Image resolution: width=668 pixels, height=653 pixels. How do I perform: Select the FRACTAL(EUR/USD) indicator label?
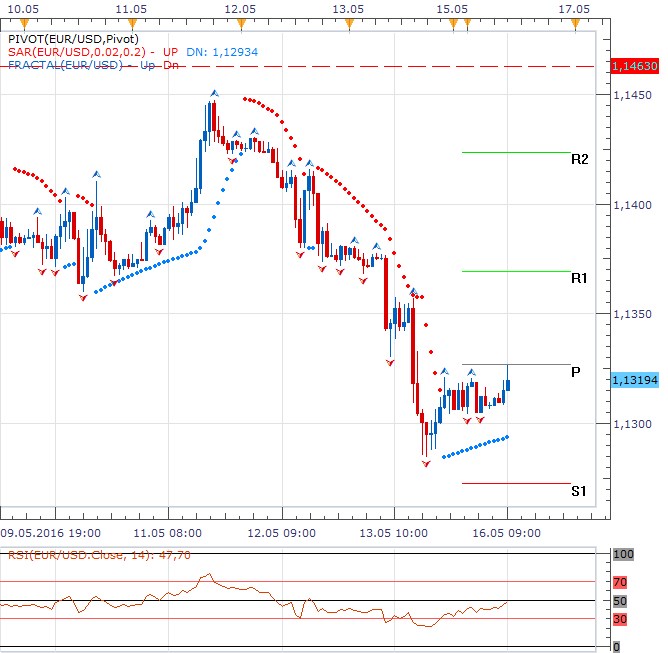point(64,65)
